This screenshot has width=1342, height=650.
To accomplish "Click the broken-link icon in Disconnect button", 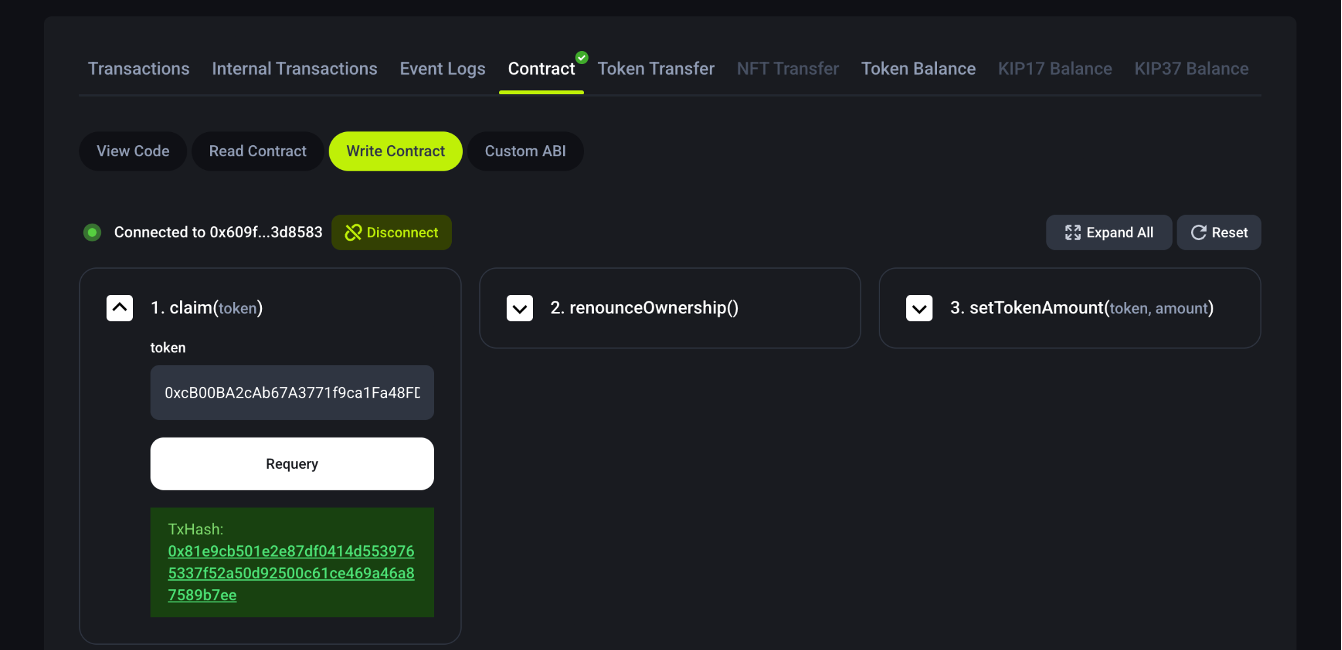I will [353, 233].
